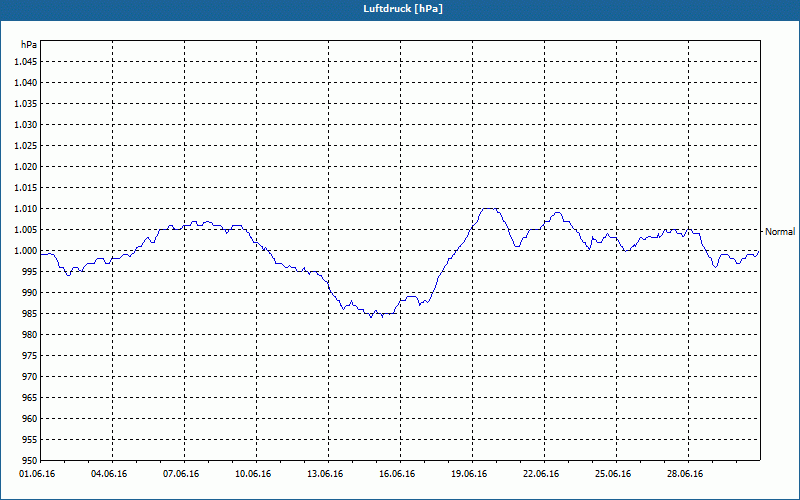Select the 970 y-axis label
The width and height of the screenshot is (800, 500).
coord(30,377)
